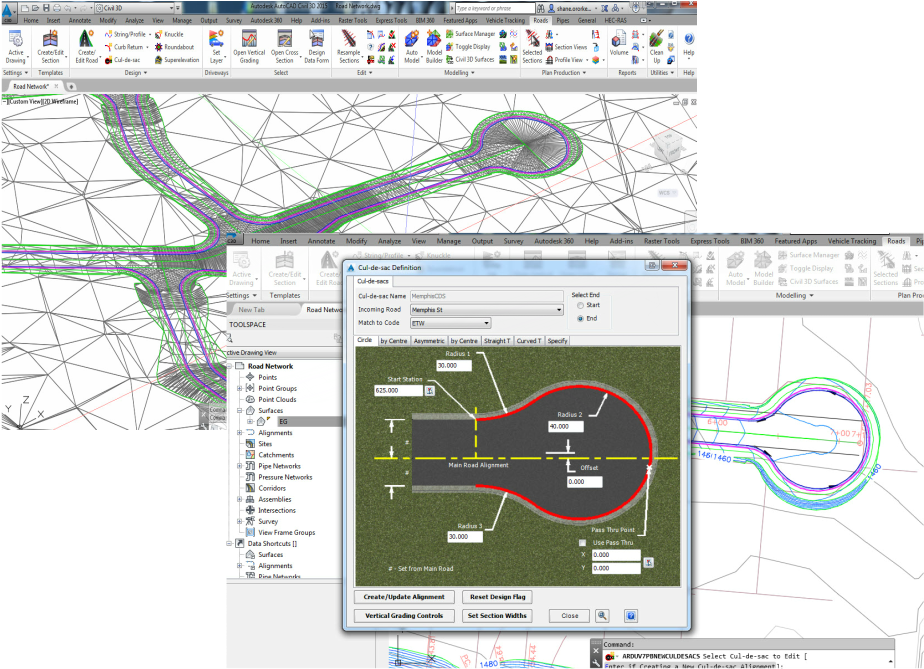Enable the Use Pass Thru checkbox

[x=583, y=542]
